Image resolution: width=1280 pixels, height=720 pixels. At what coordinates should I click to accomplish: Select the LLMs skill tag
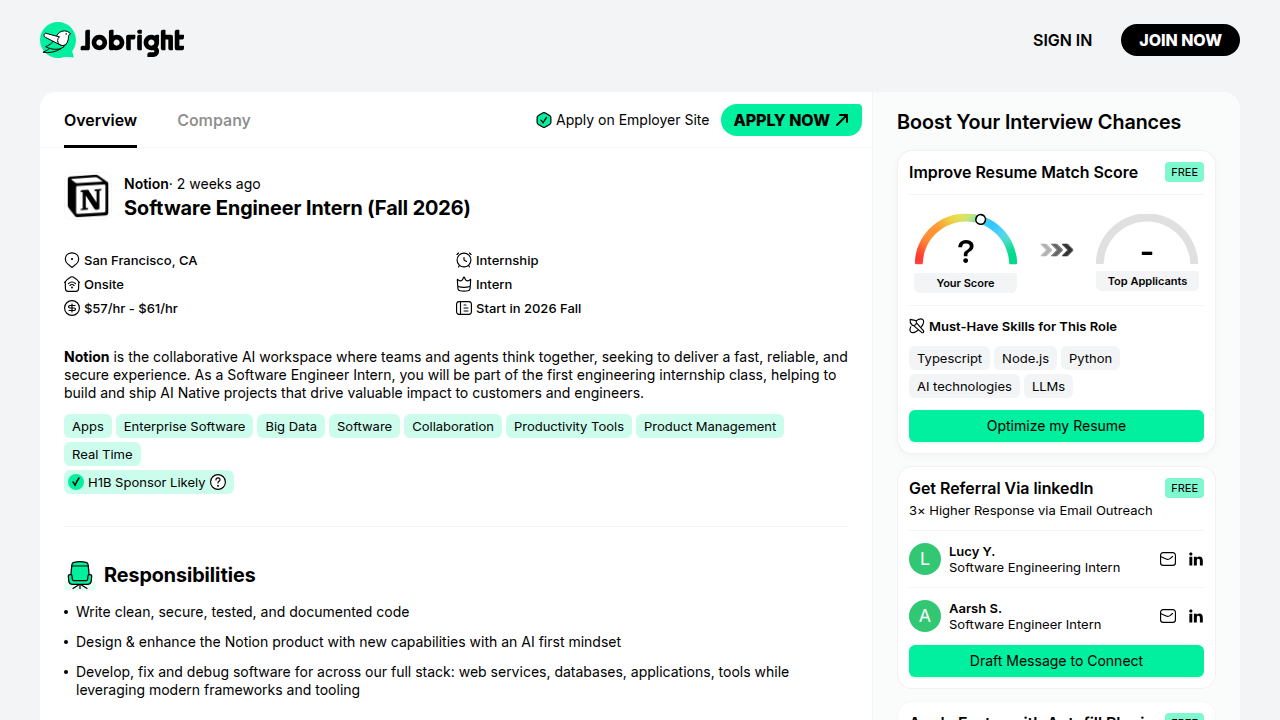[1049, 387]
